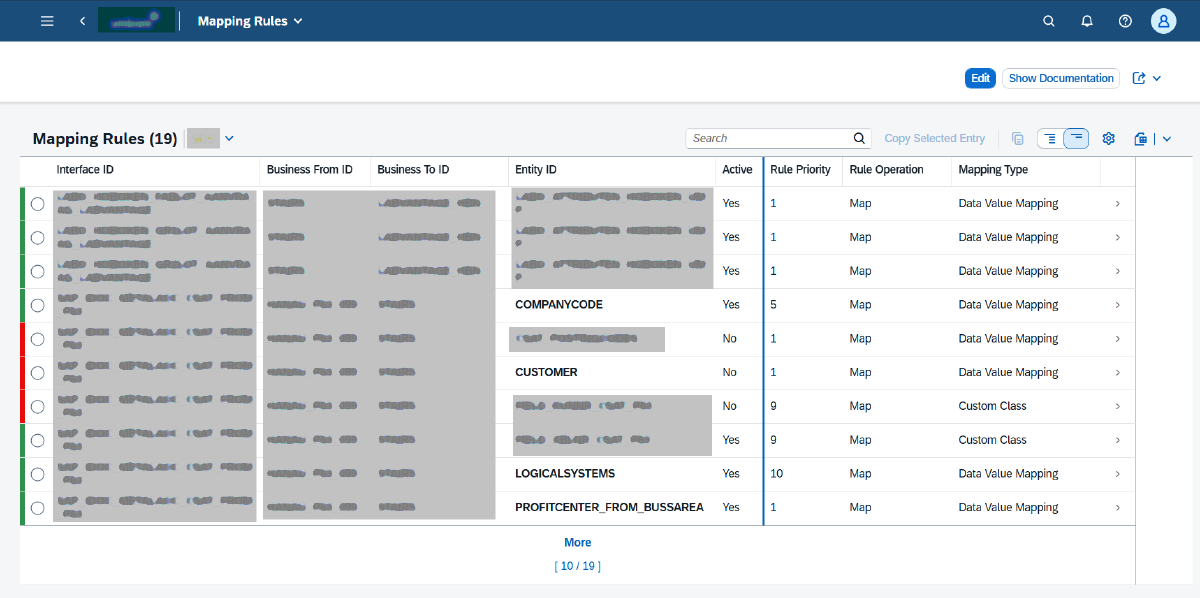
Task: Click the Edit button
Action: 980,78
